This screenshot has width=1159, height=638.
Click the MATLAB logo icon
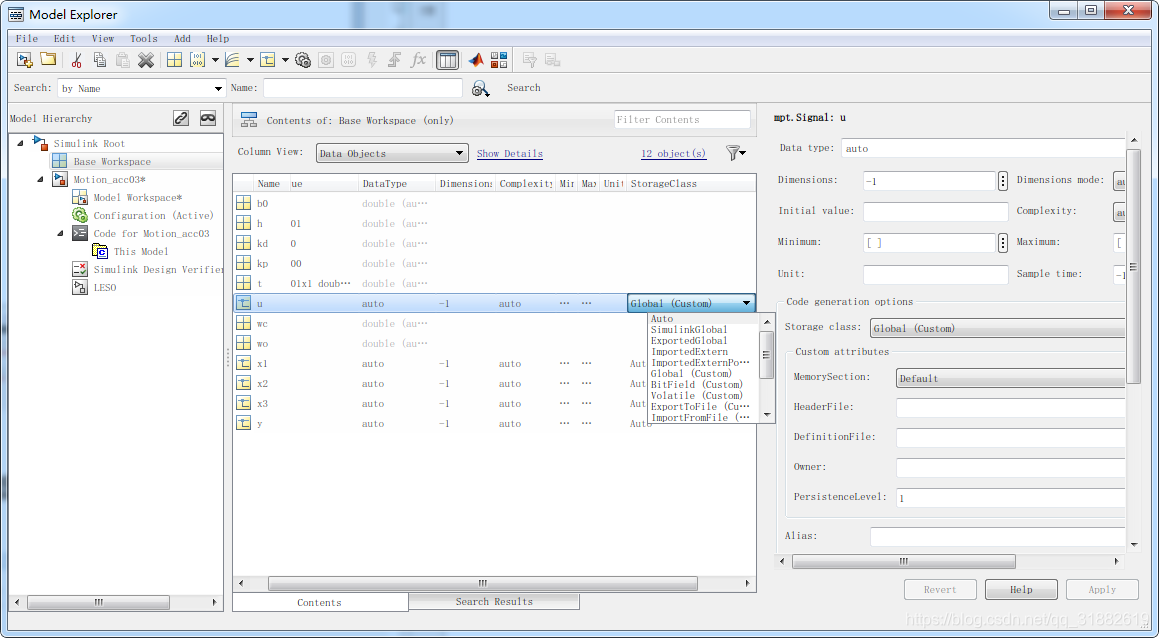476,60
